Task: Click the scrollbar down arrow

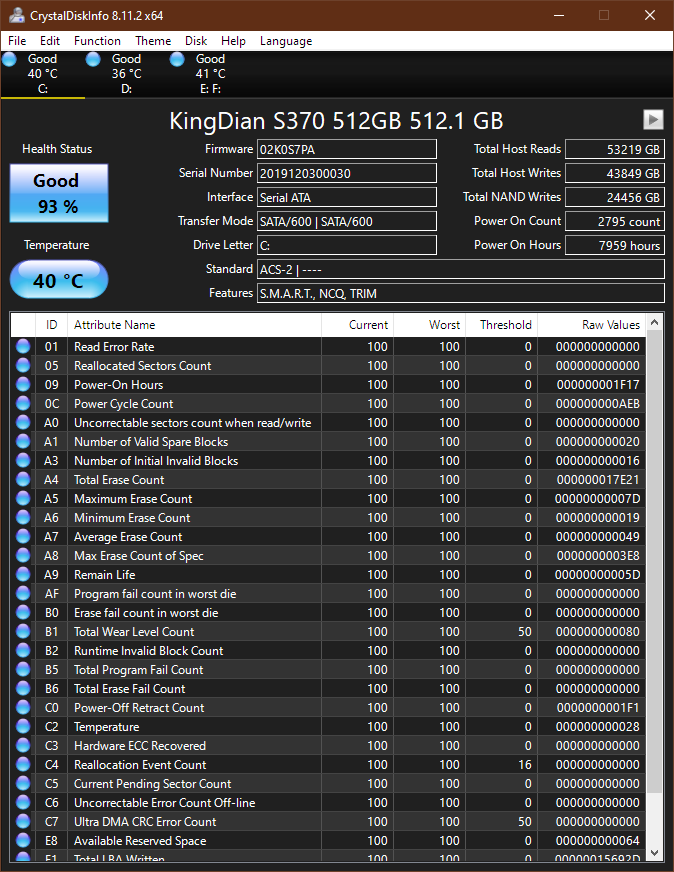Action: (x=655, y=852)
